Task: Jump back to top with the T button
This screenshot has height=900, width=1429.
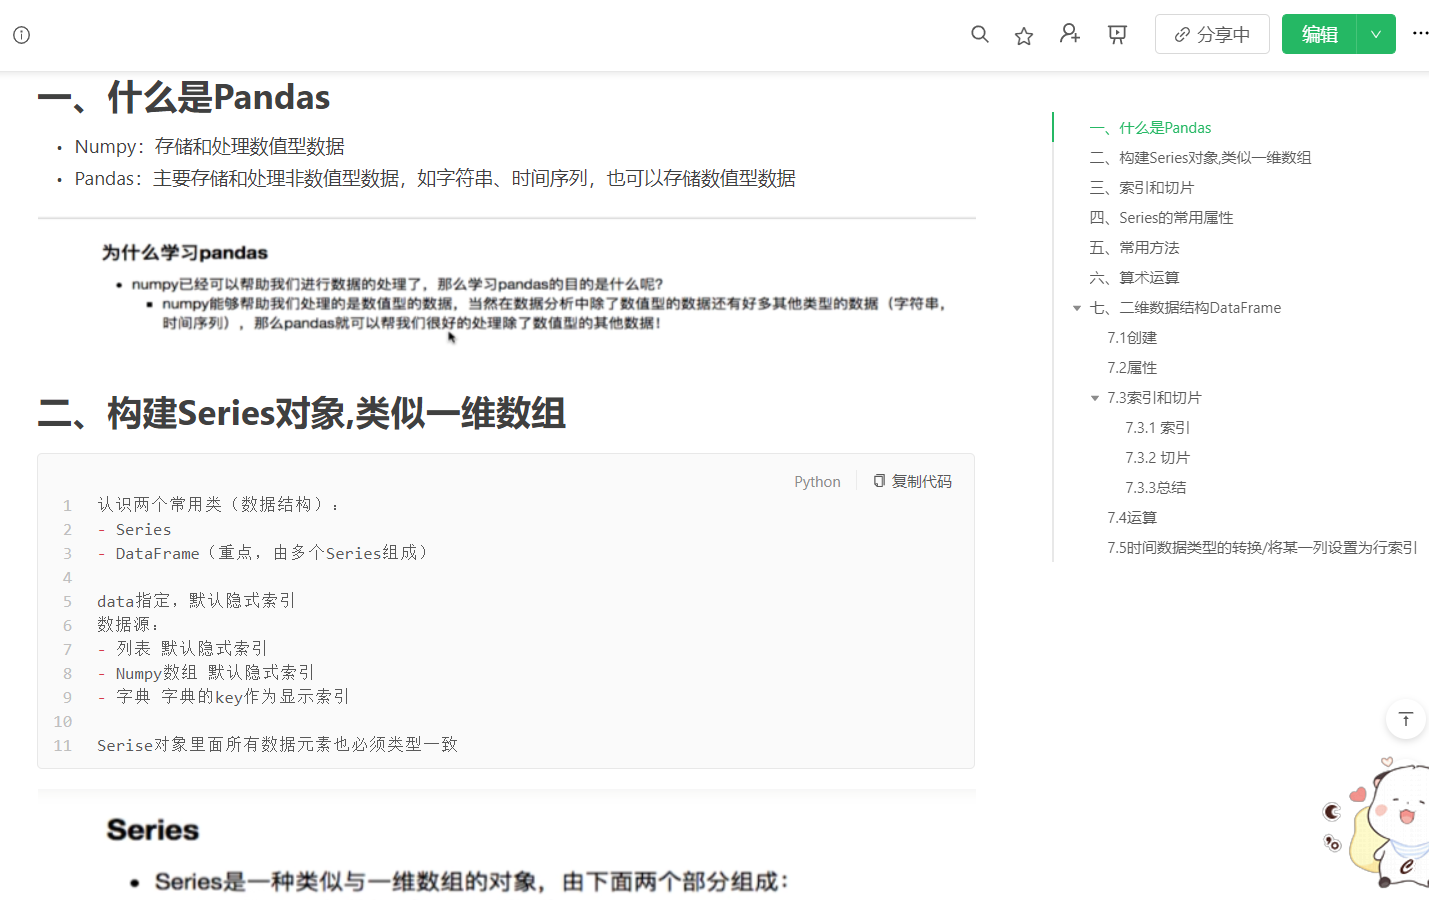Action: coord(1405,719)
